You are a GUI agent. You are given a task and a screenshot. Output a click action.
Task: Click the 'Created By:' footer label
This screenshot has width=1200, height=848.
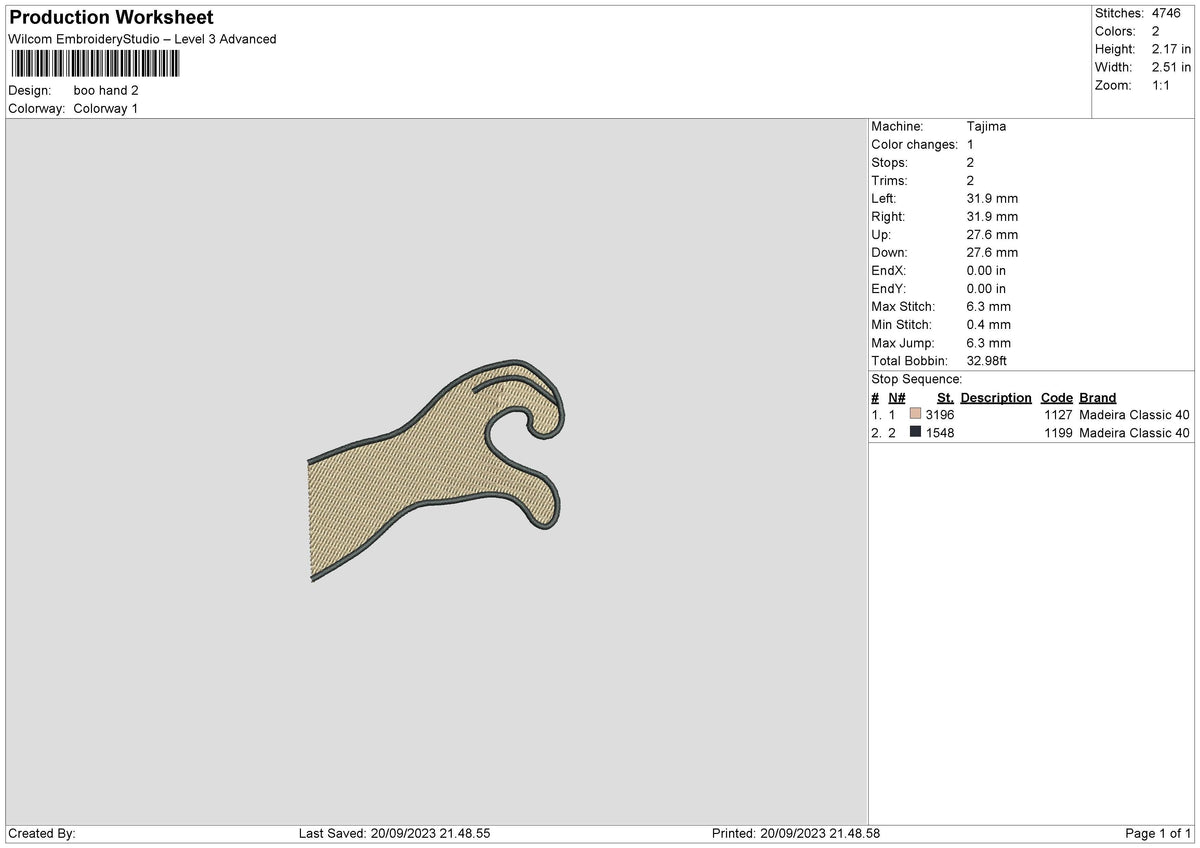pyautogui.click(x=42, y=833)
